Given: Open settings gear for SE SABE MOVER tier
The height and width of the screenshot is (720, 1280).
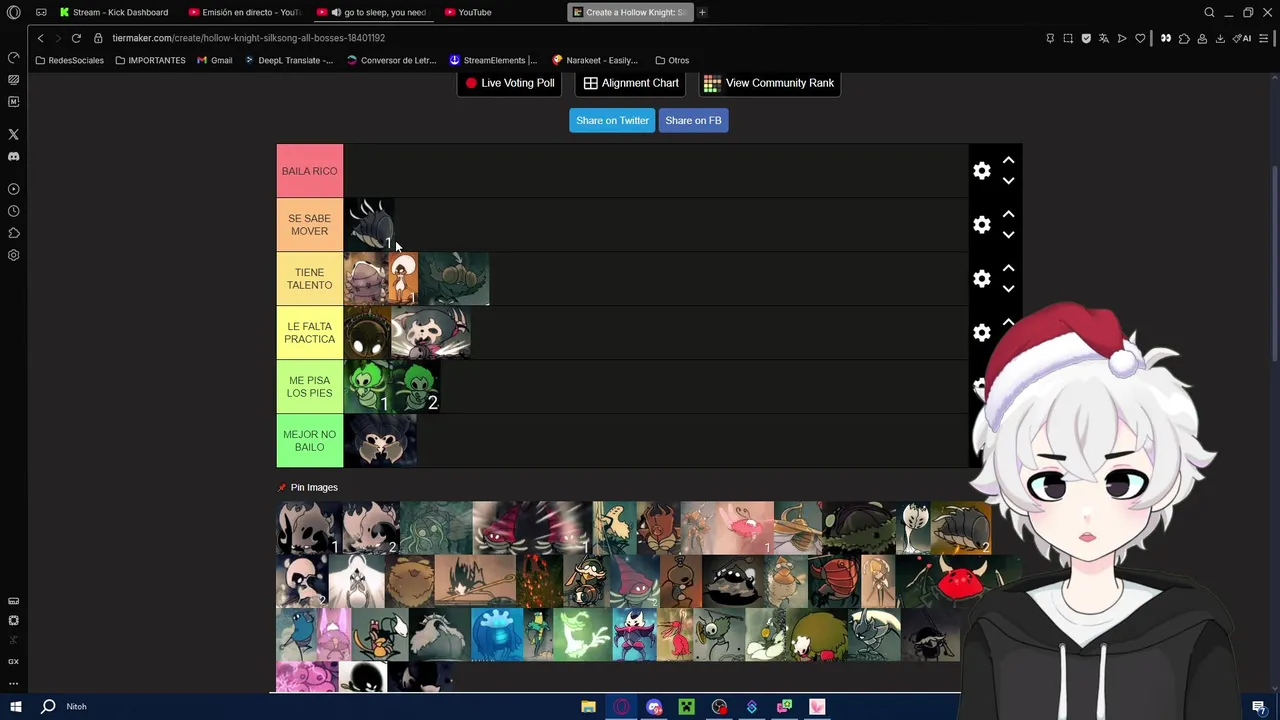Looking at the screenshot, I should [x=982, y=225].
